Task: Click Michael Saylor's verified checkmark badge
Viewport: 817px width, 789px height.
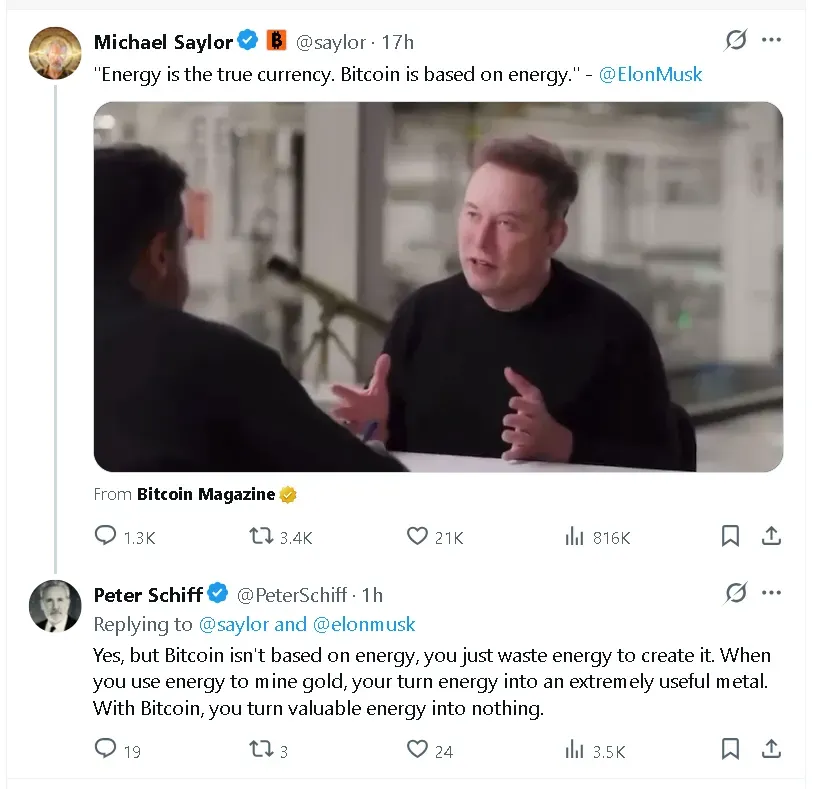Action: (246, 41)
